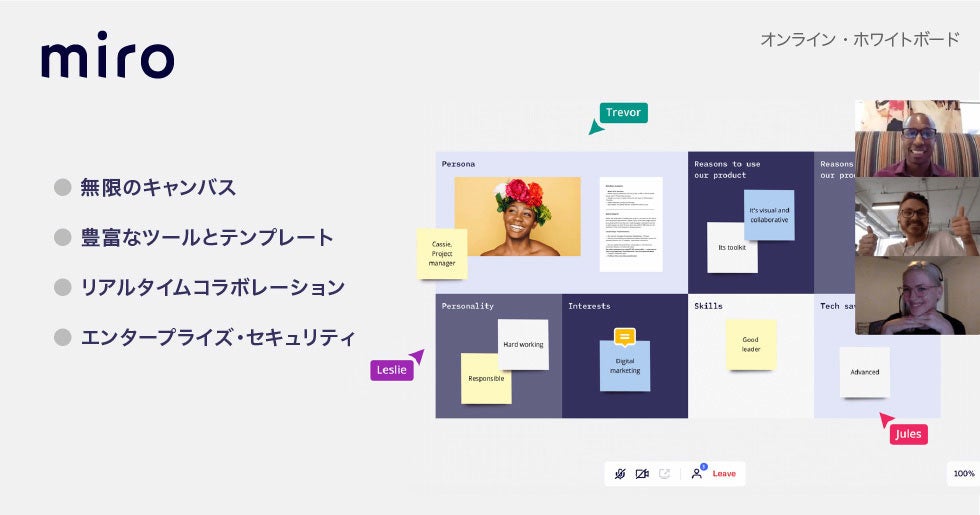Click the エンタープライズ・セキュリティ bullet text

(218, 338)
